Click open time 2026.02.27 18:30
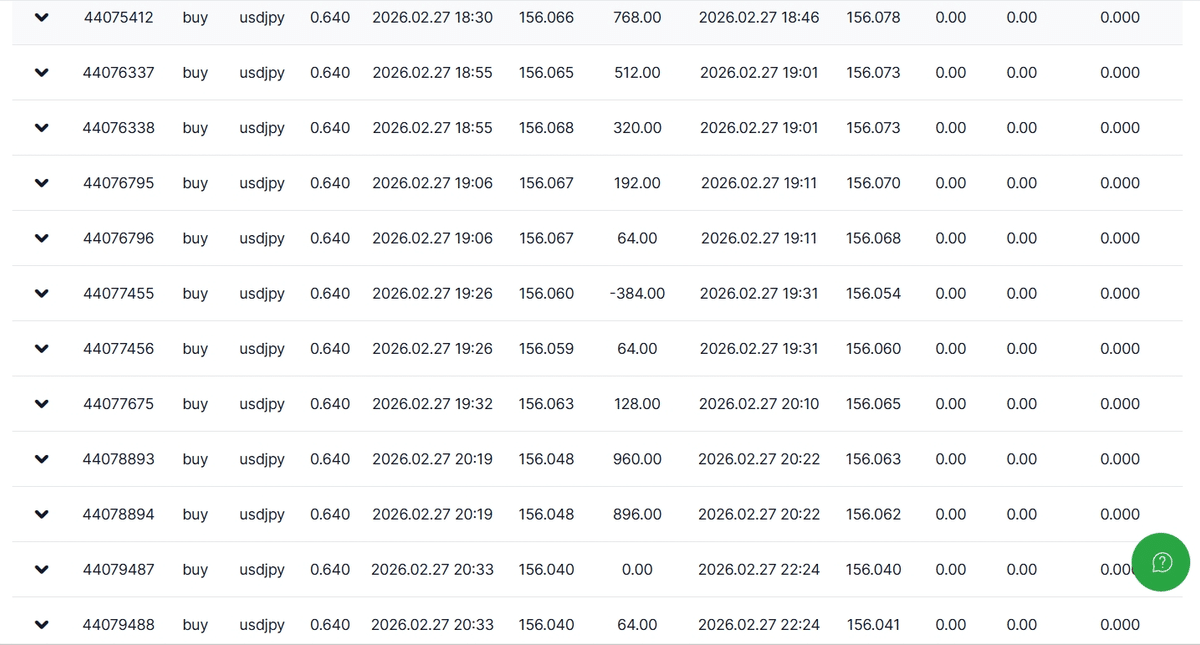This screenshot has height=645, width=1200. 432,18
